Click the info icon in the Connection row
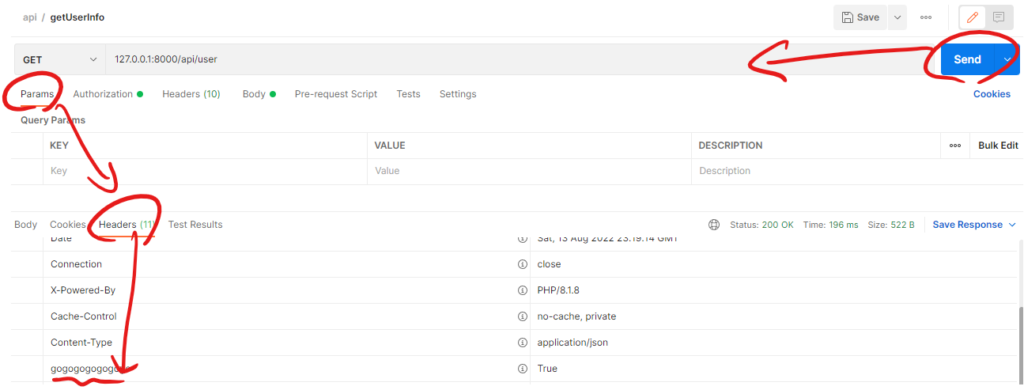The image size is (1024, 390). coord(522,265)
